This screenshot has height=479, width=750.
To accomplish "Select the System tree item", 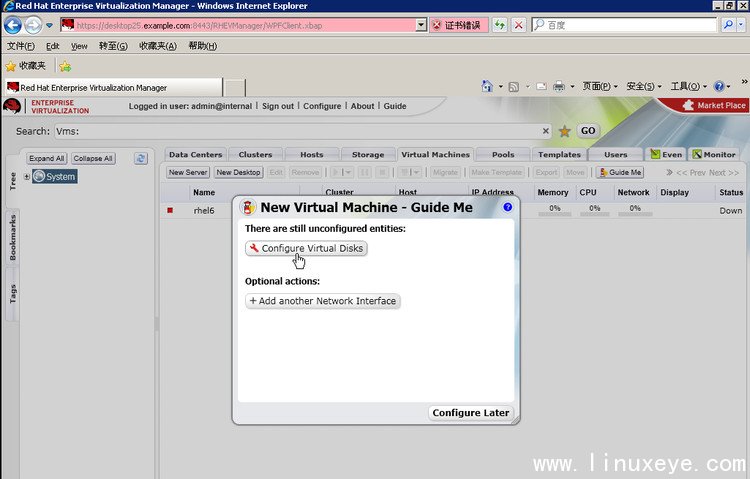I will click(55, 177).
